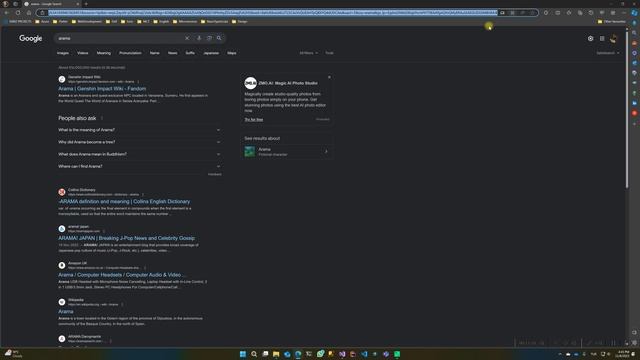Open Search by image camera icon
640x360 pixels.
[x=209, y=38]
